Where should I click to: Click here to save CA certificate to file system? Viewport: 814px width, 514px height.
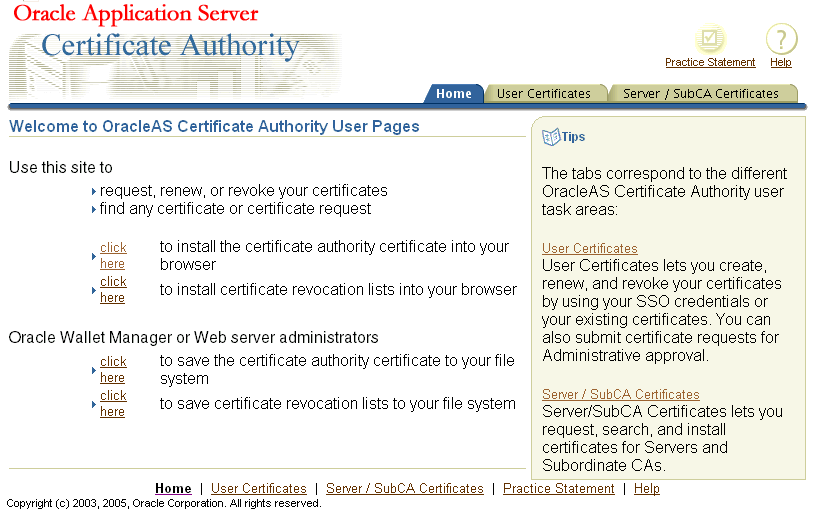pos(113,370)
